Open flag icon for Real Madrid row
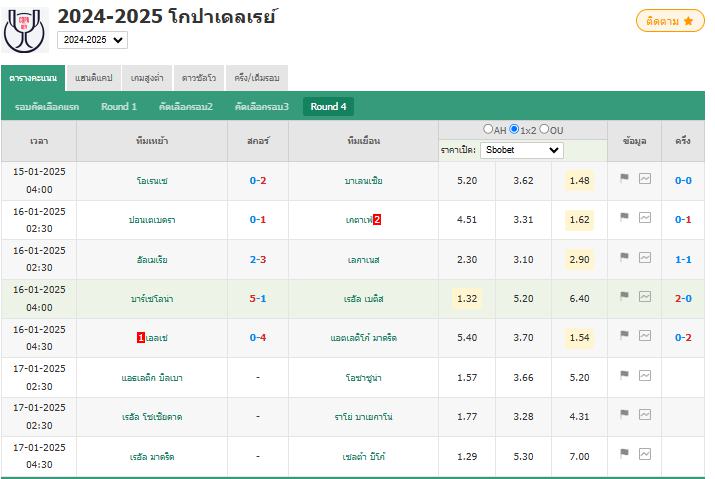This screenshot has width=715, height=479. [x=624, y=453]
